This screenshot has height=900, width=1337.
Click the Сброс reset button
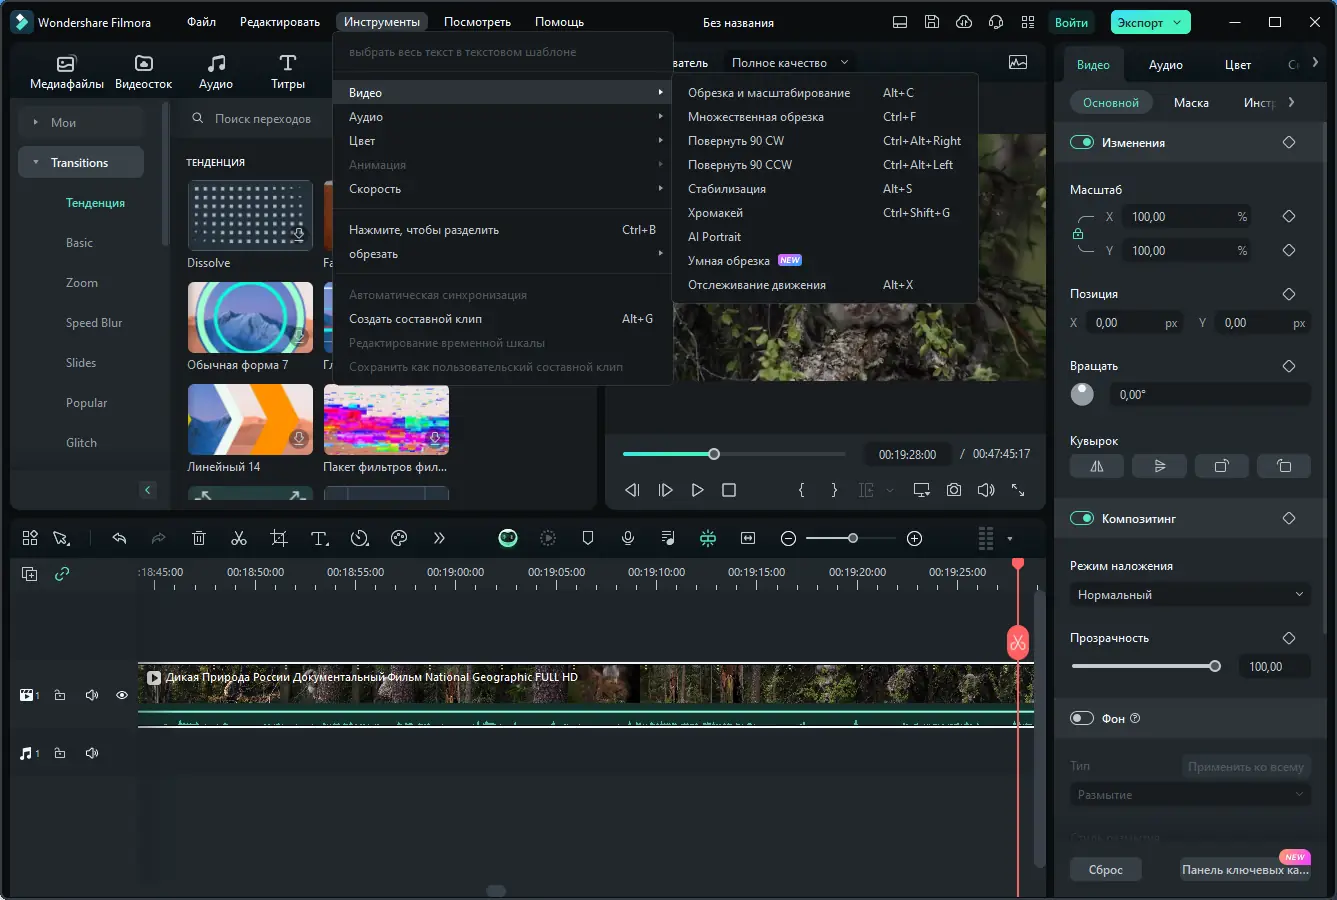(1105, 870)
